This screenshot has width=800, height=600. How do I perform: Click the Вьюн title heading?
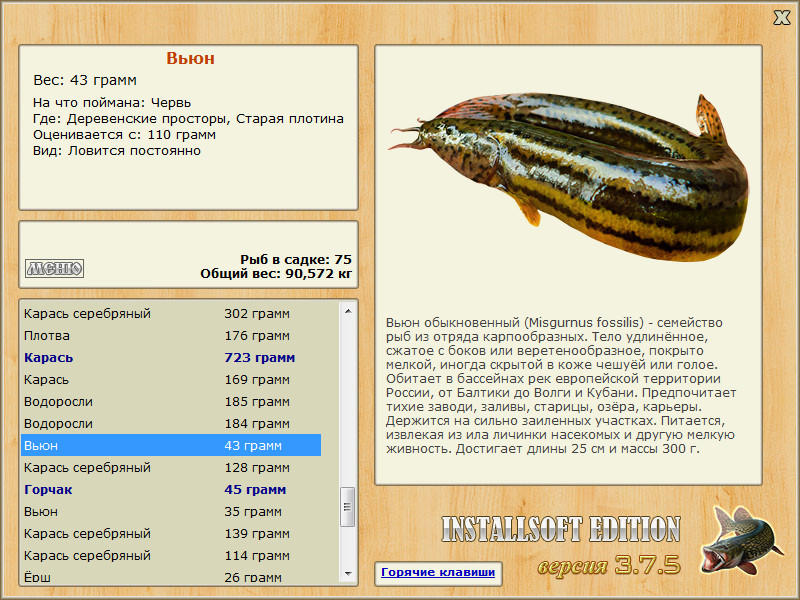pos(190,58)
